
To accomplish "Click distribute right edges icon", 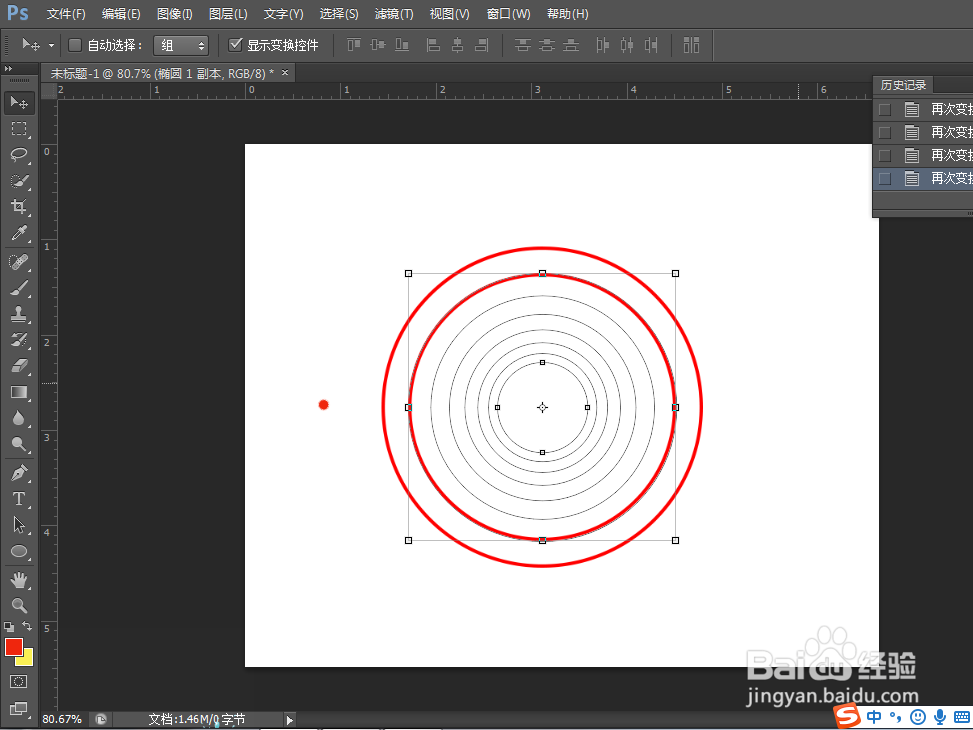I will tap(651, 45).
